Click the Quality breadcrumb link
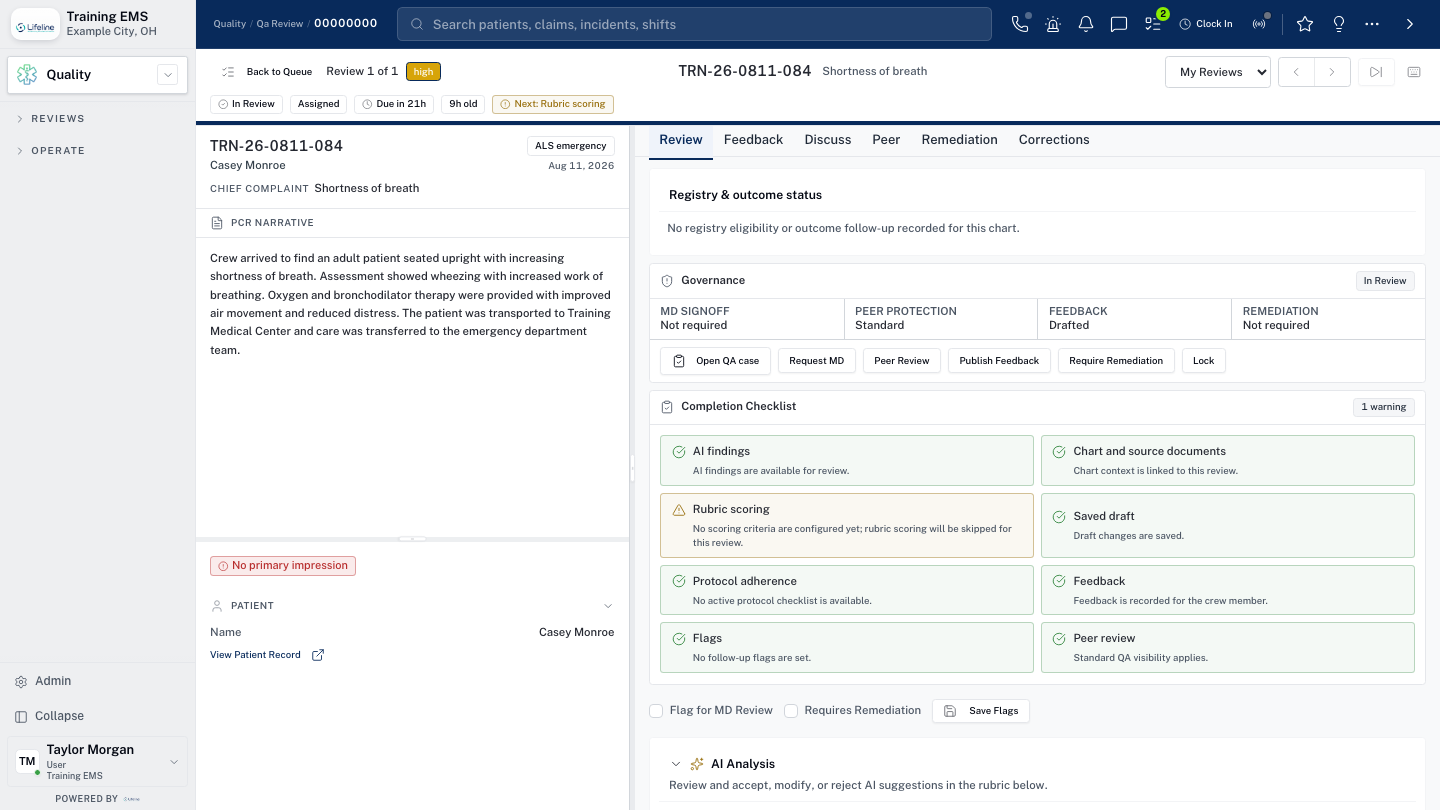1440x810 pixels. pyautogui.click(x=230, y=24)
